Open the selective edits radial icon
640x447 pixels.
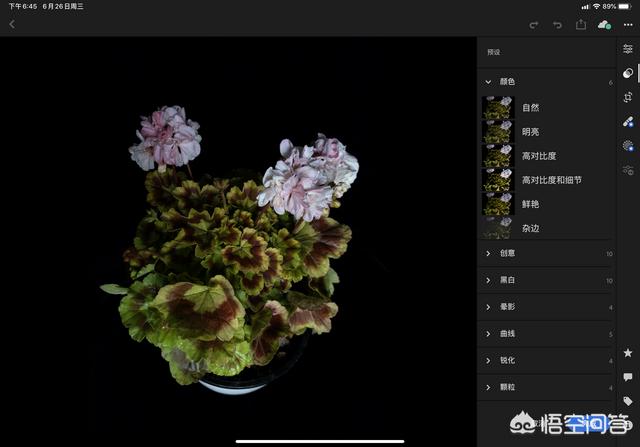pos(628,146)
